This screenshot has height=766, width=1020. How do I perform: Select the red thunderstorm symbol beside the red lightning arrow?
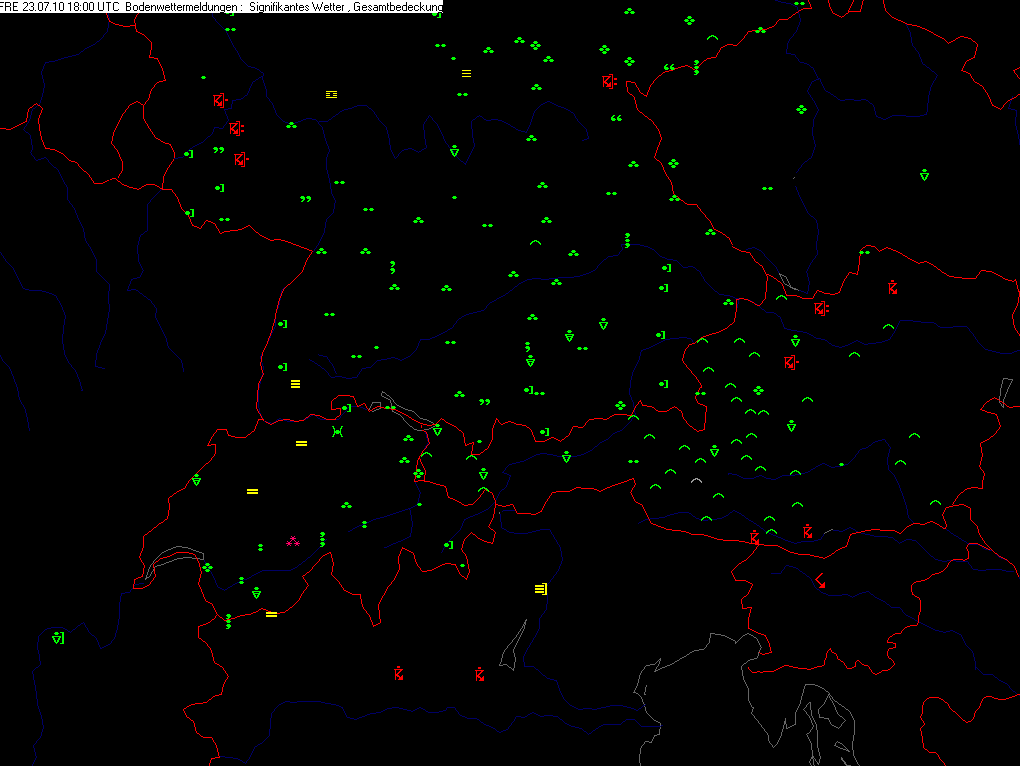(807, 531)
